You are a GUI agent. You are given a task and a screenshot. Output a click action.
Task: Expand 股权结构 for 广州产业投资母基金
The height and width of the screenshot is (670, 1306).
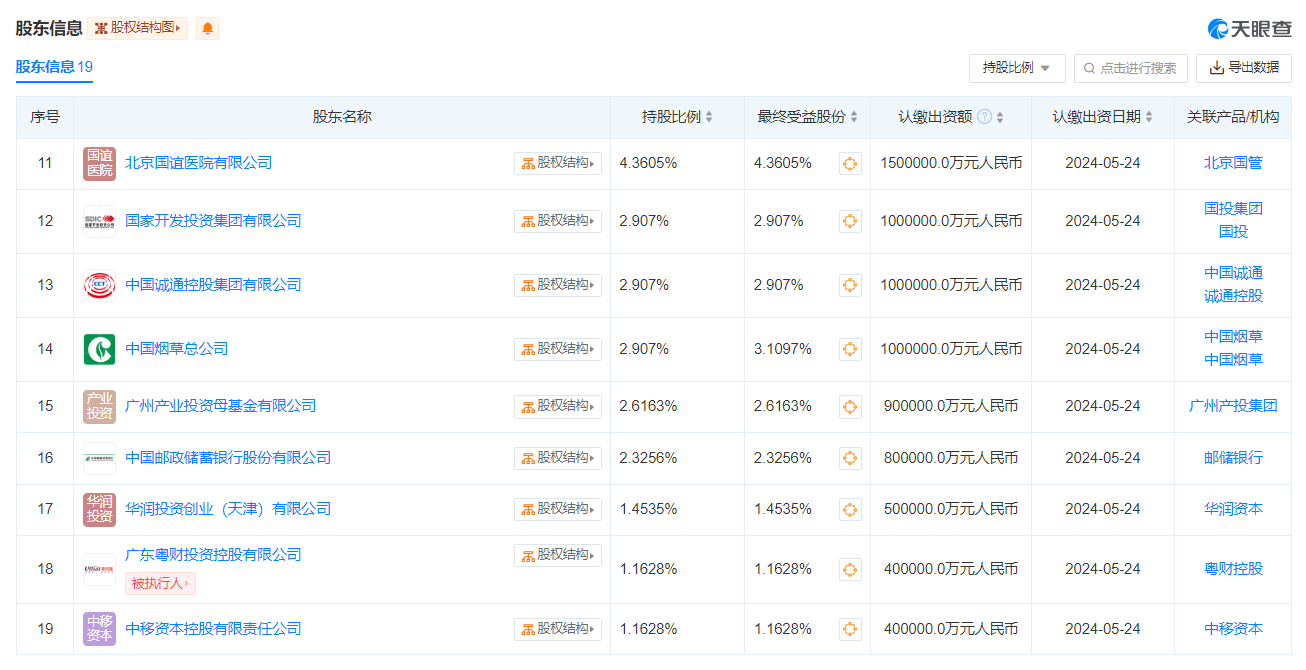[558, 406]
